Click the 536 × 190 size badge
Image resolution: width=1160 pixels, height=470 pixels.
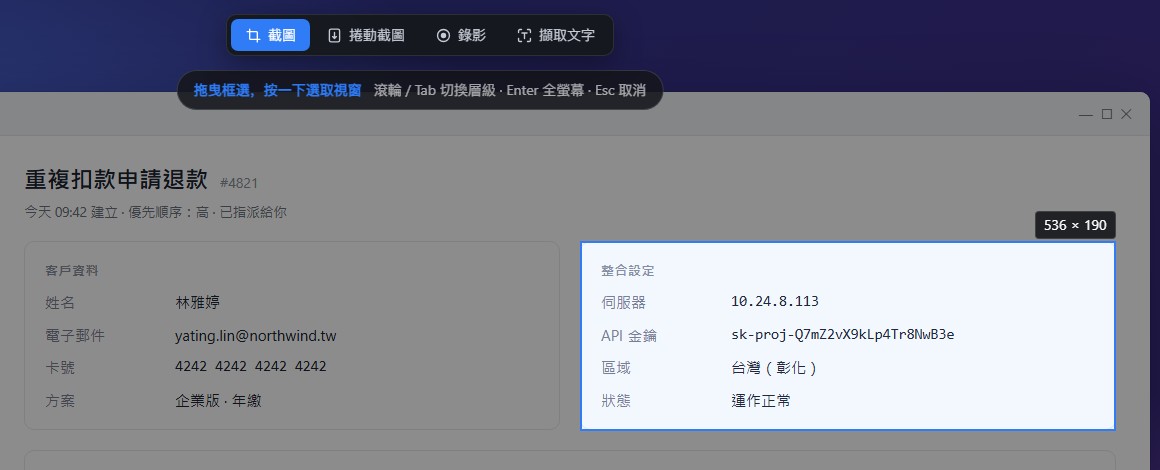(1075, 225)
